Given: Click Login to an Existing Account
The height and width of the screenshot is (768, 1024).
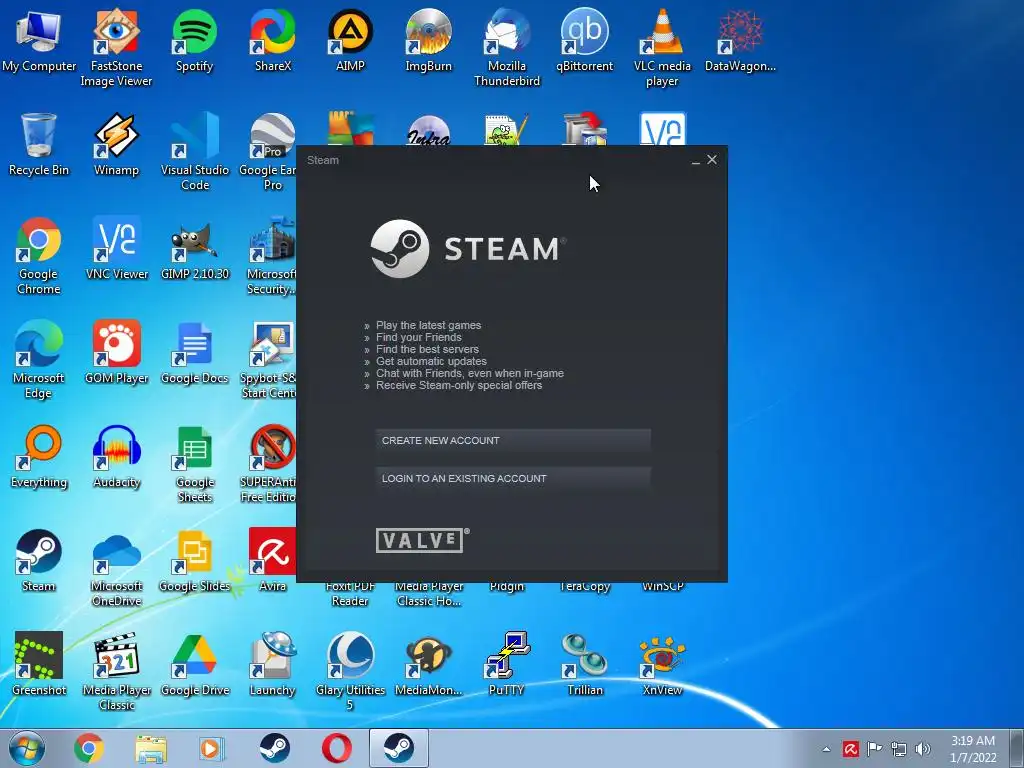Looking at the screenshot, I should tap(513, 479).
